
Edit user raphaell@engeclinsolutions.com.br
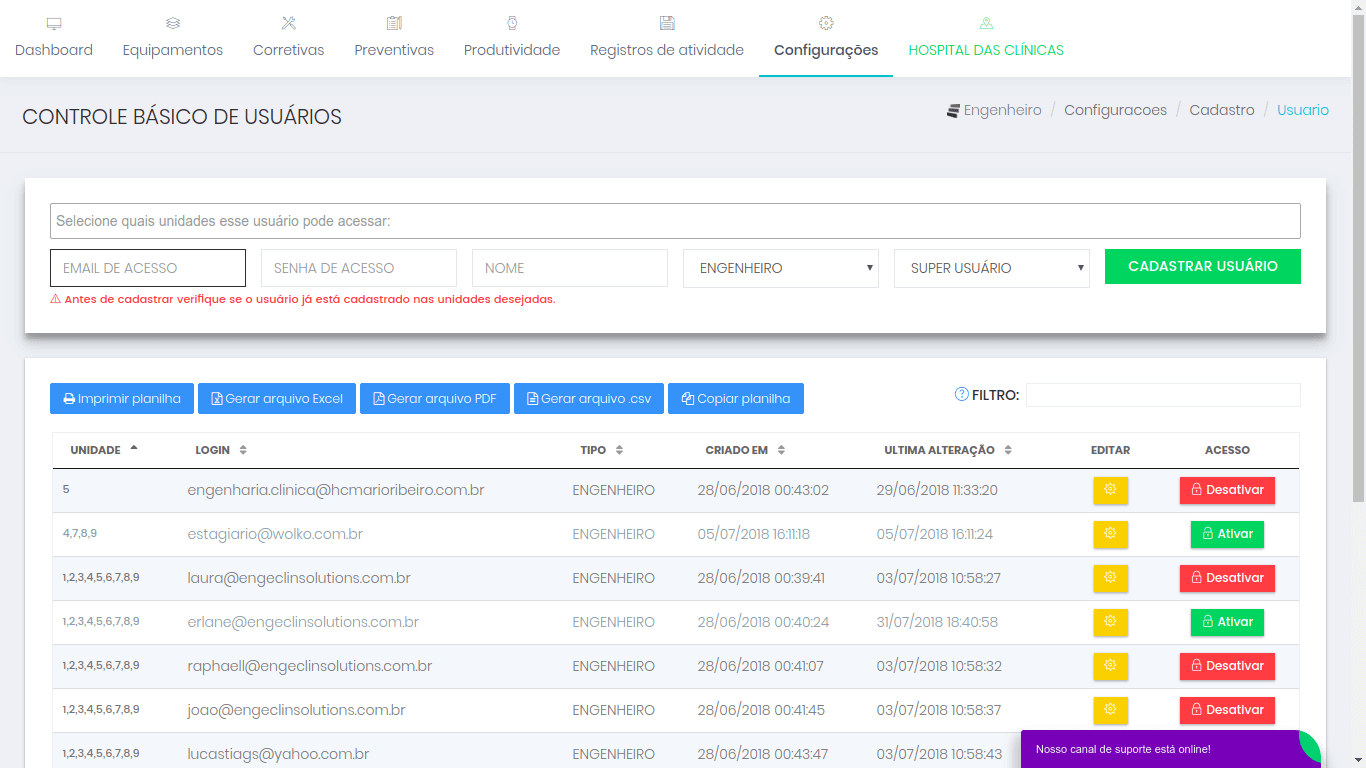(x=1110, y=666)
